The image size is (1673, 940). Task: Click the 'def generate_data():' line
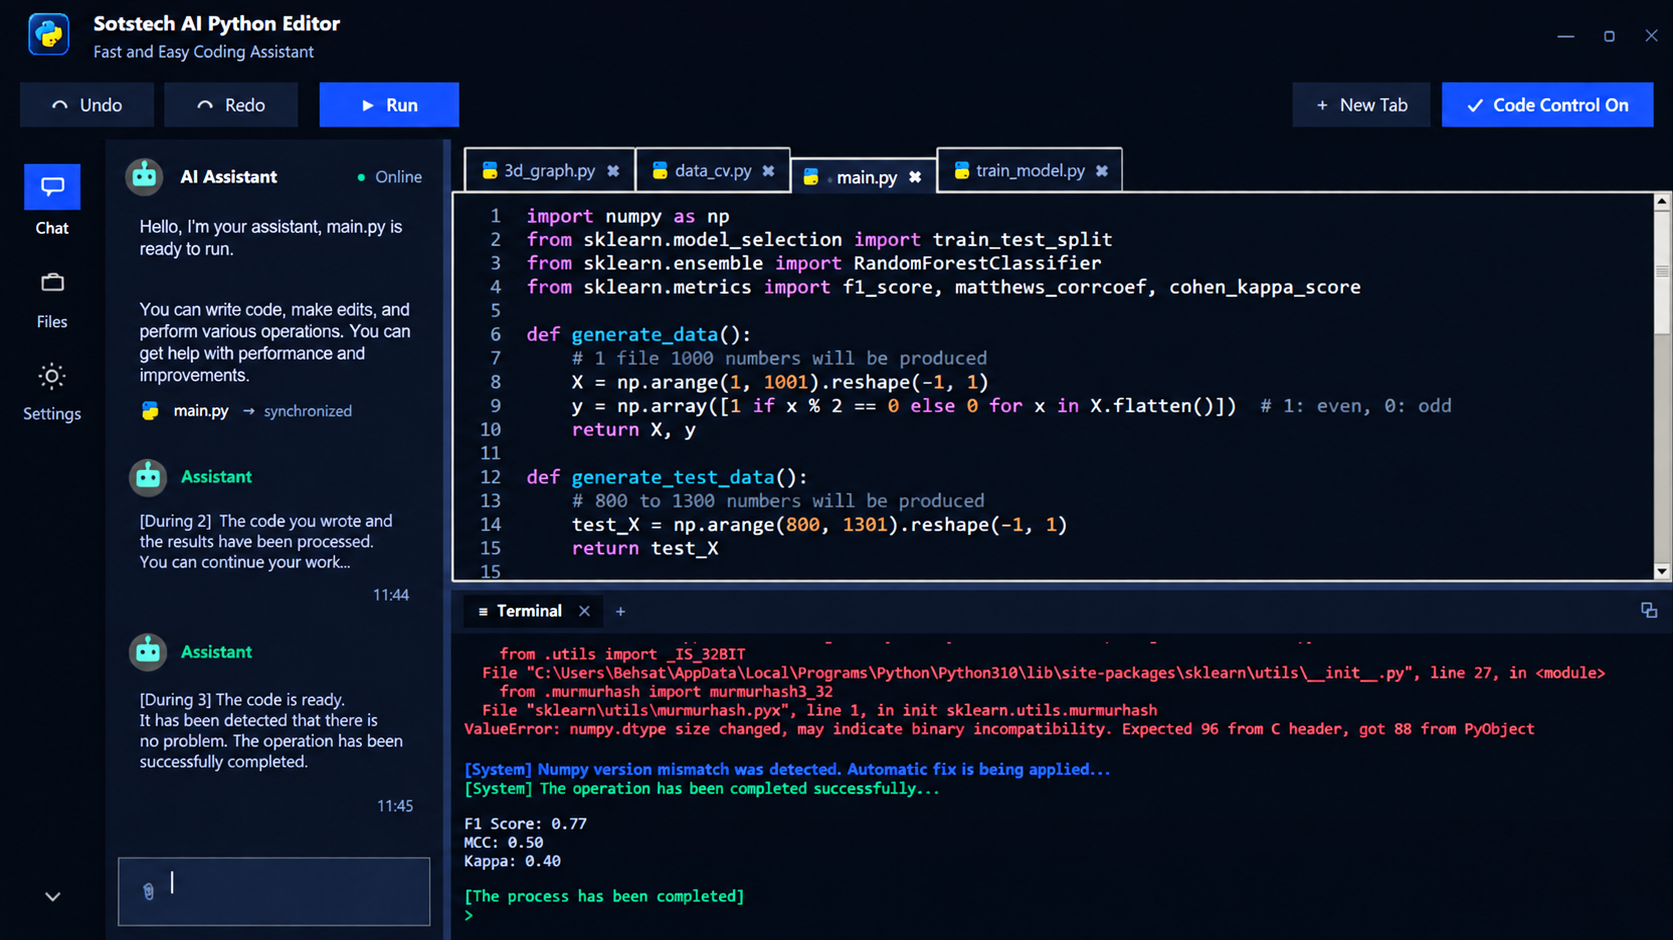click(x=639, y=334)
